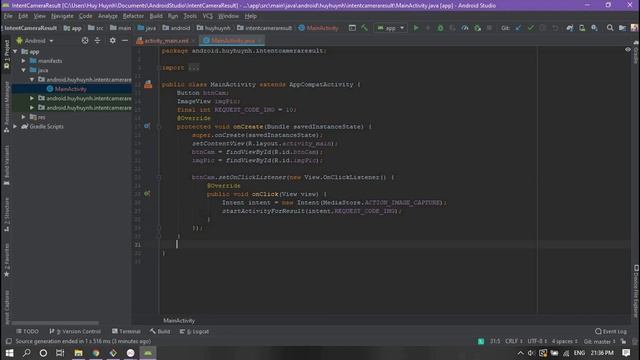Viewport: 640px width, 360px height.
Task: Open the VCS menu
Action: [x=207, y=16]
